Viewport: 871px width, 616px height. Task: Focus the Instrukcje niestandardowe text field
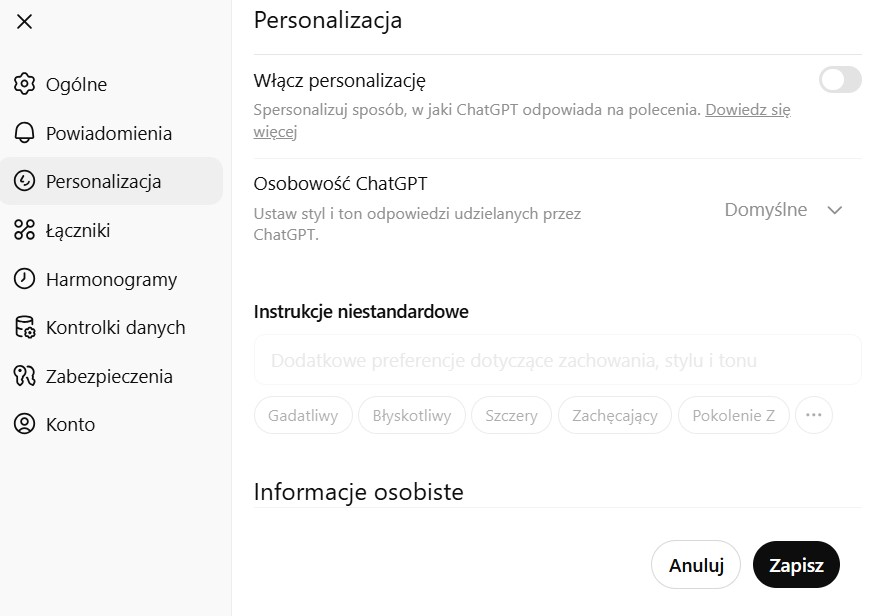click(557, 360)
